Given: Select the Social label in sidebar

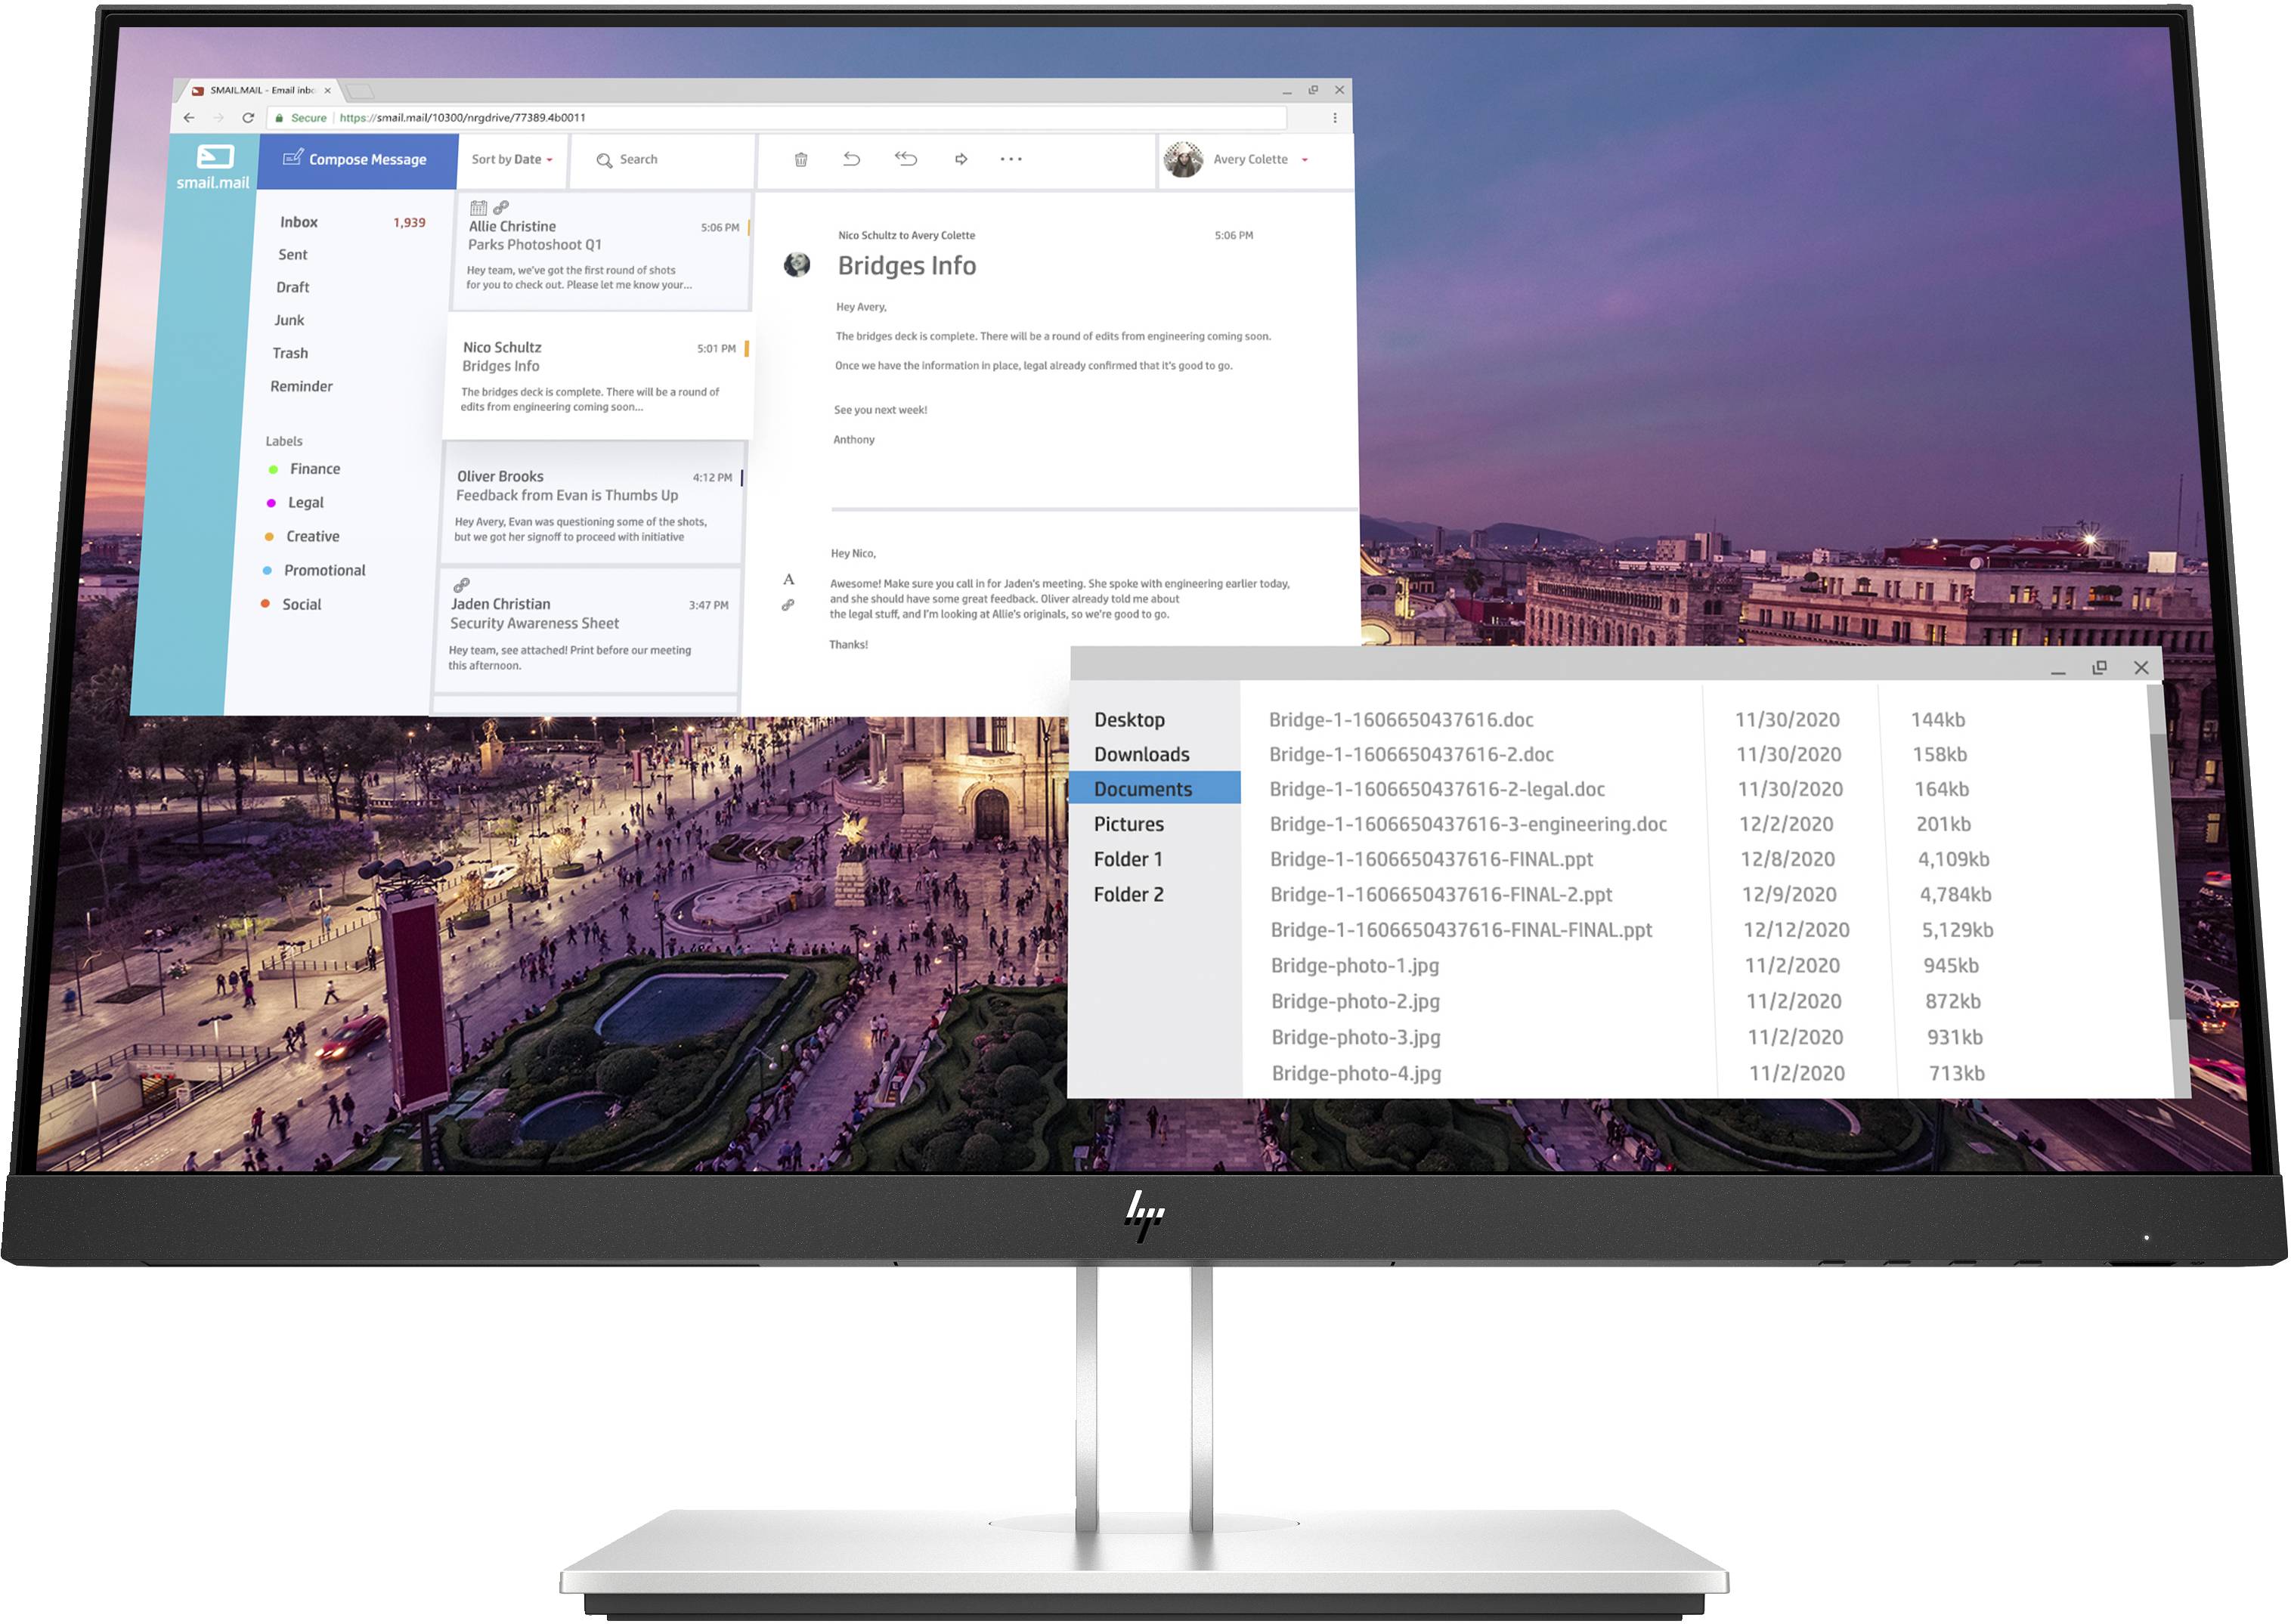Looking at the screenshot, I should [x=313, y=603].
